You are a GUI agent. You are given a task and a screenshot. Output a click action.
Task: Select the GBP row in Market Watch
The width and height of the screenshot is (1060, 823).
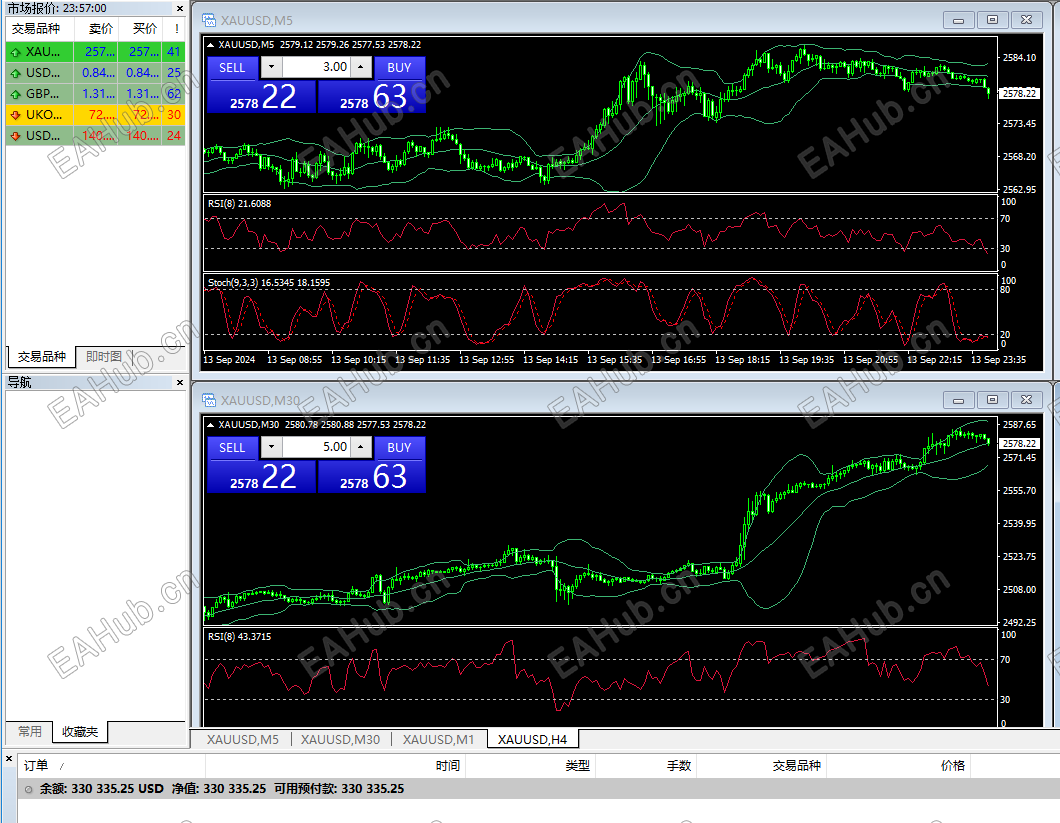(95, 94)
